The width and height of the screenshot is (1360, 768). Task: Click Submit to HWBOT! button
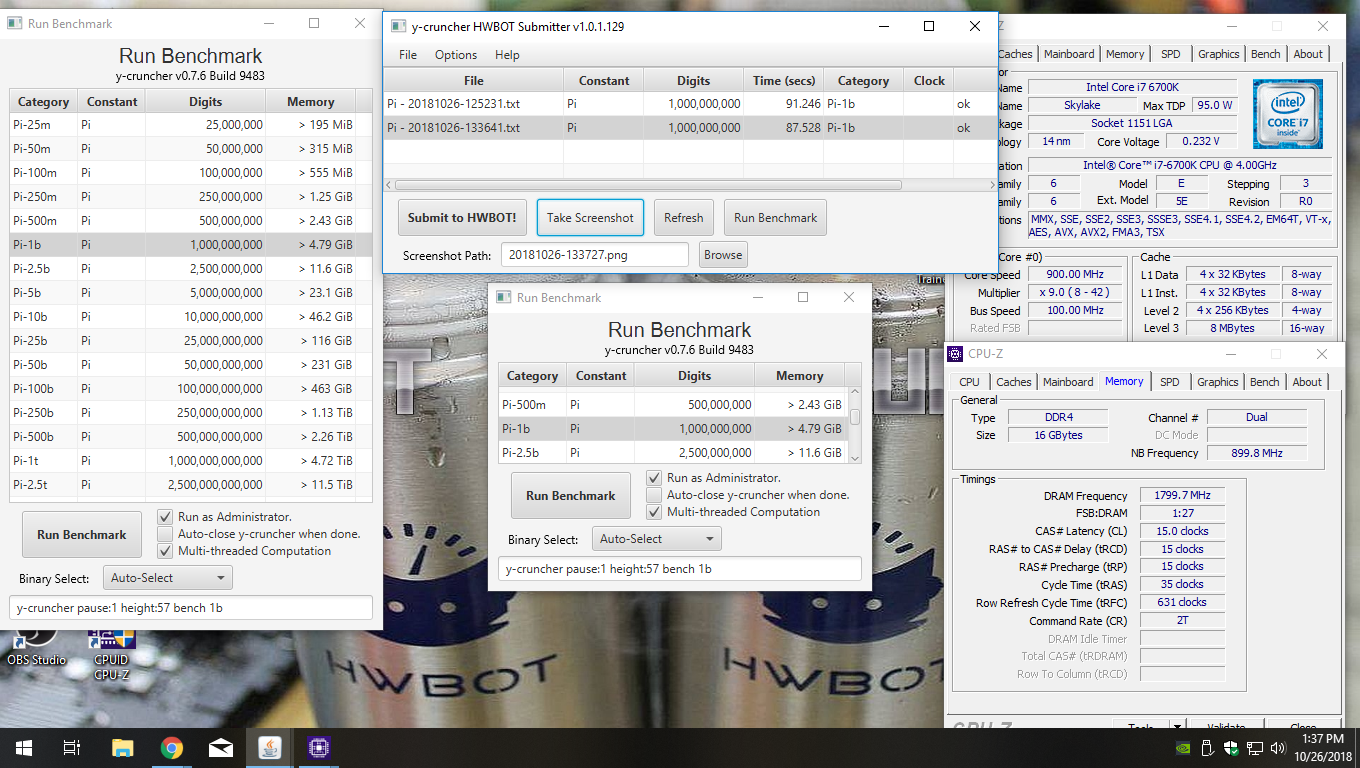[461, 218]
